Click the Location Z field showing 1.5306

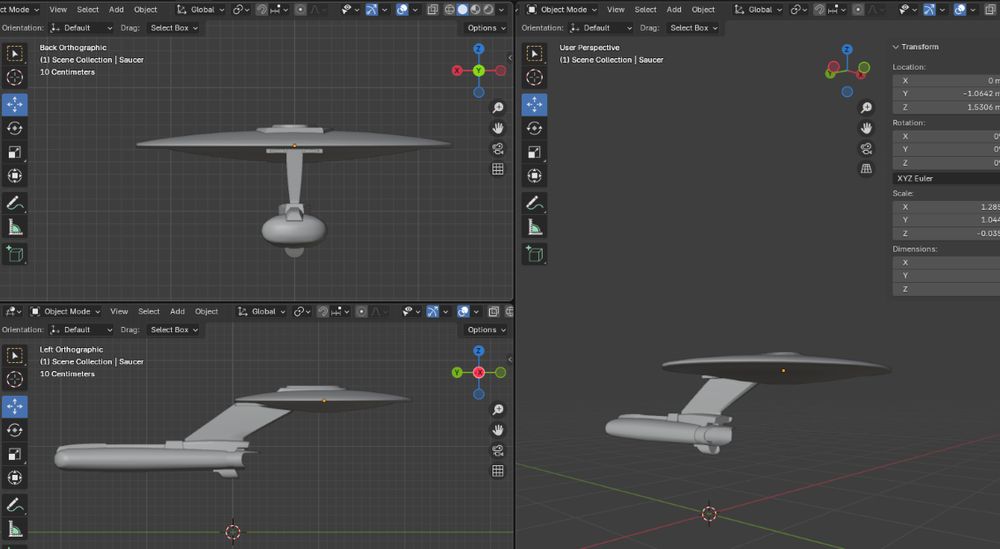(946, 107)
